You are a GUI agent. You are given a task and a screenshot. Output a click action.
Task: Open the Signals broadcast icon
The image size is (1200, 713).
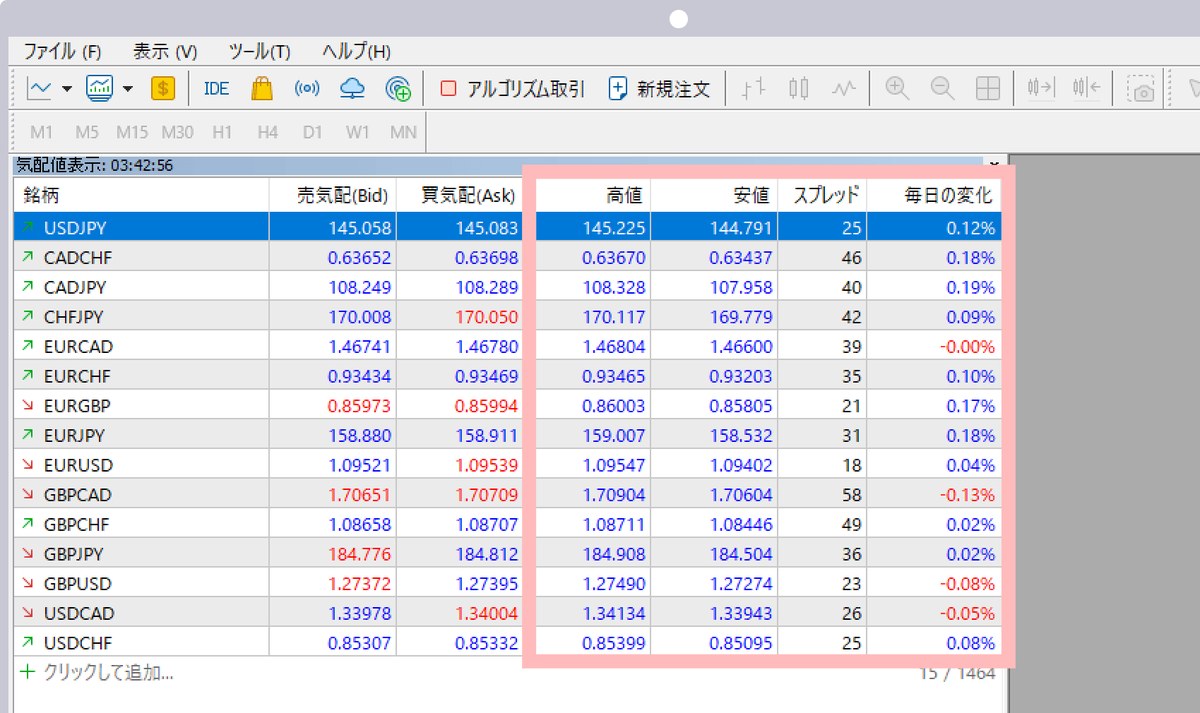307,88
